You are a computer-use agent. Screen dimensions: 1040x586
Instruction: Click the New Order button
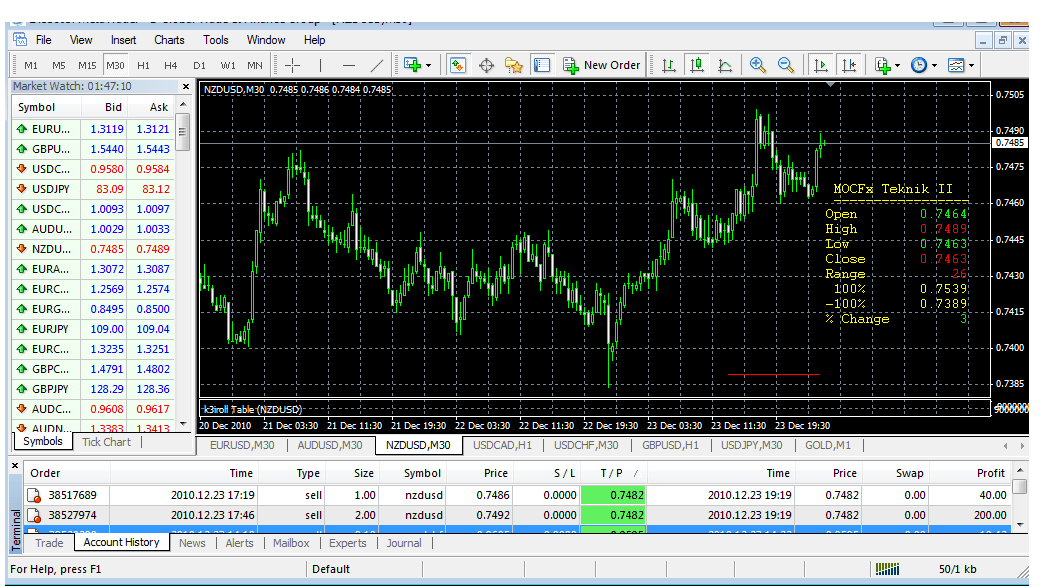click(602, 65)
